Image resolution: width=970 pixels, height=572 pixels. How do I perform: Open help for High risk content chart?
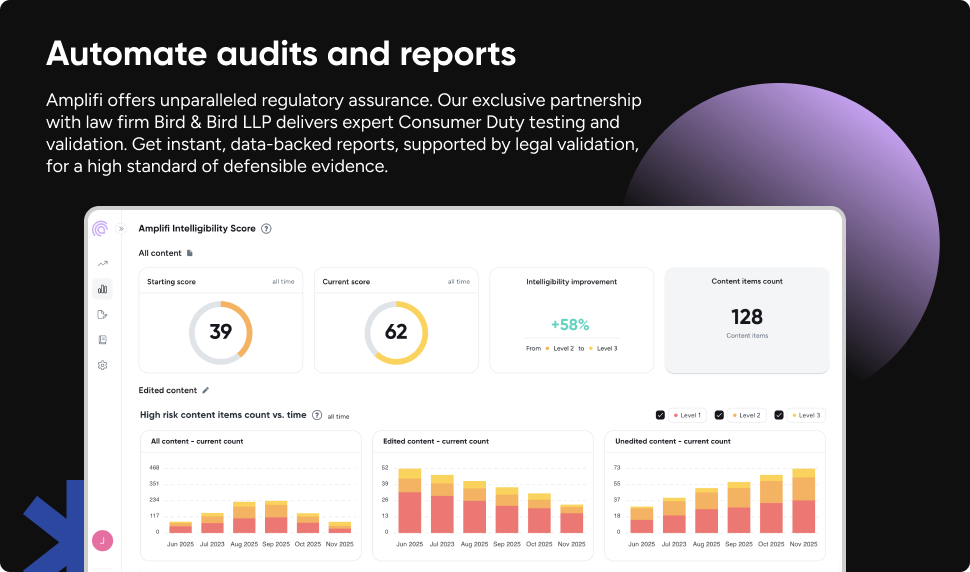coord(317,415)
